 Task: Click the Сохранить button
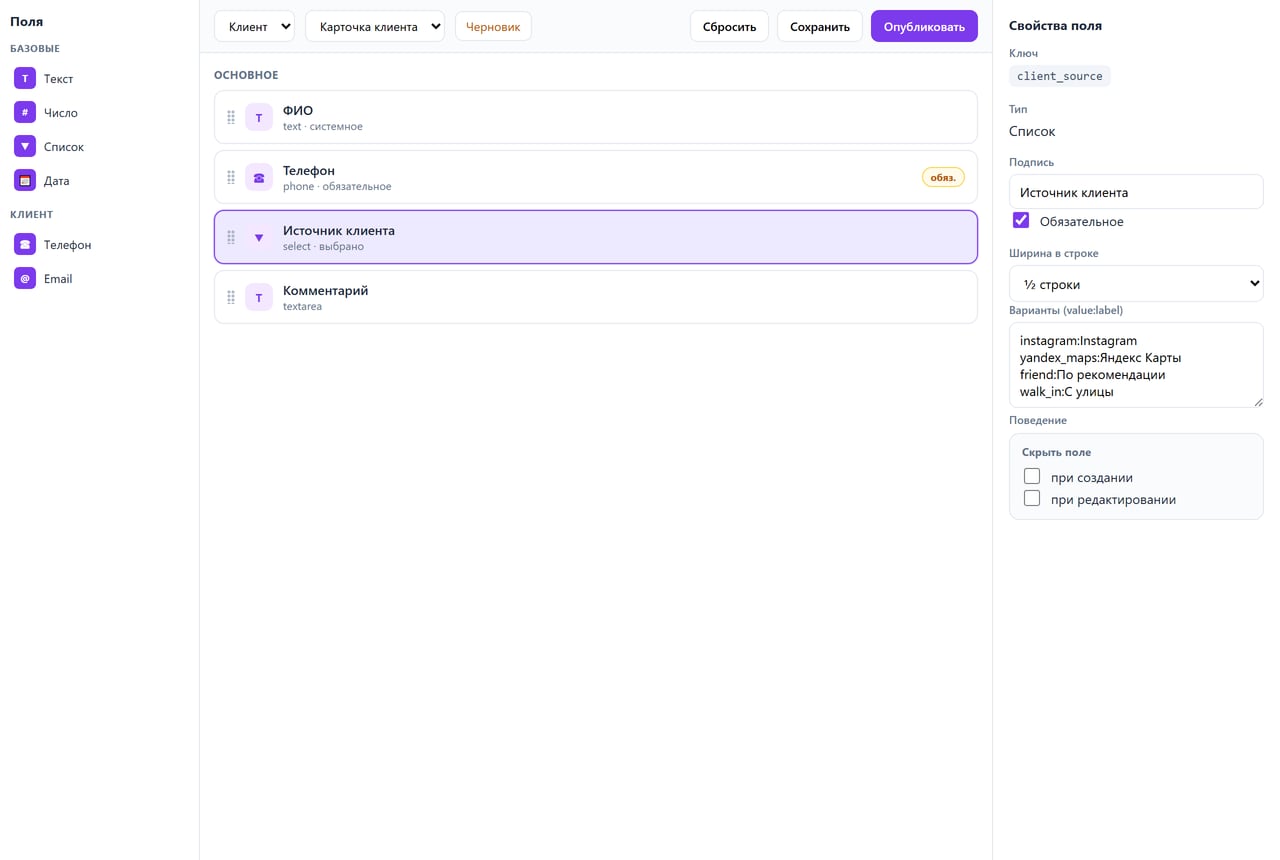pos(820,27)
